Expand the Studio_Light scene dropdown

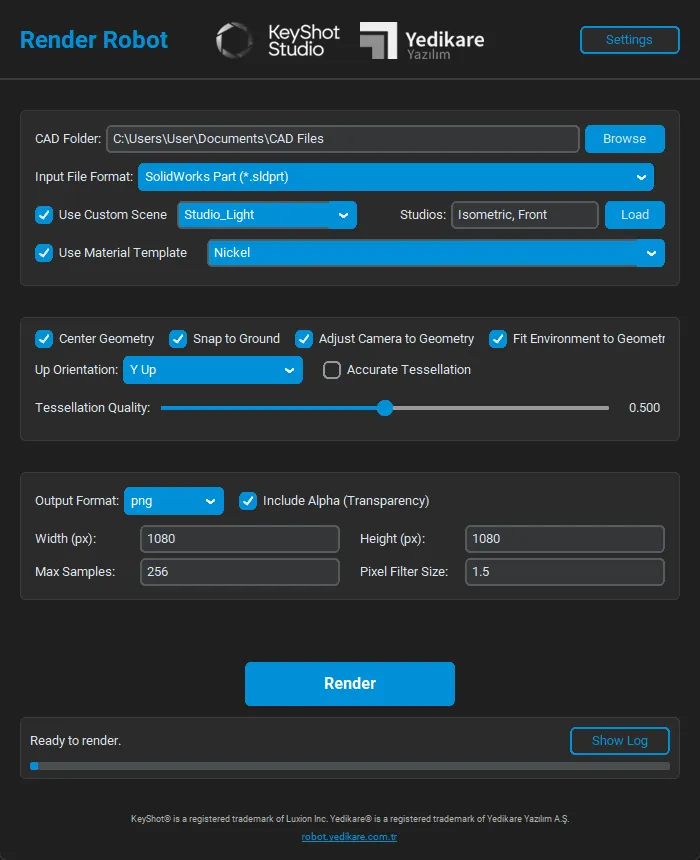coord(267,215)
